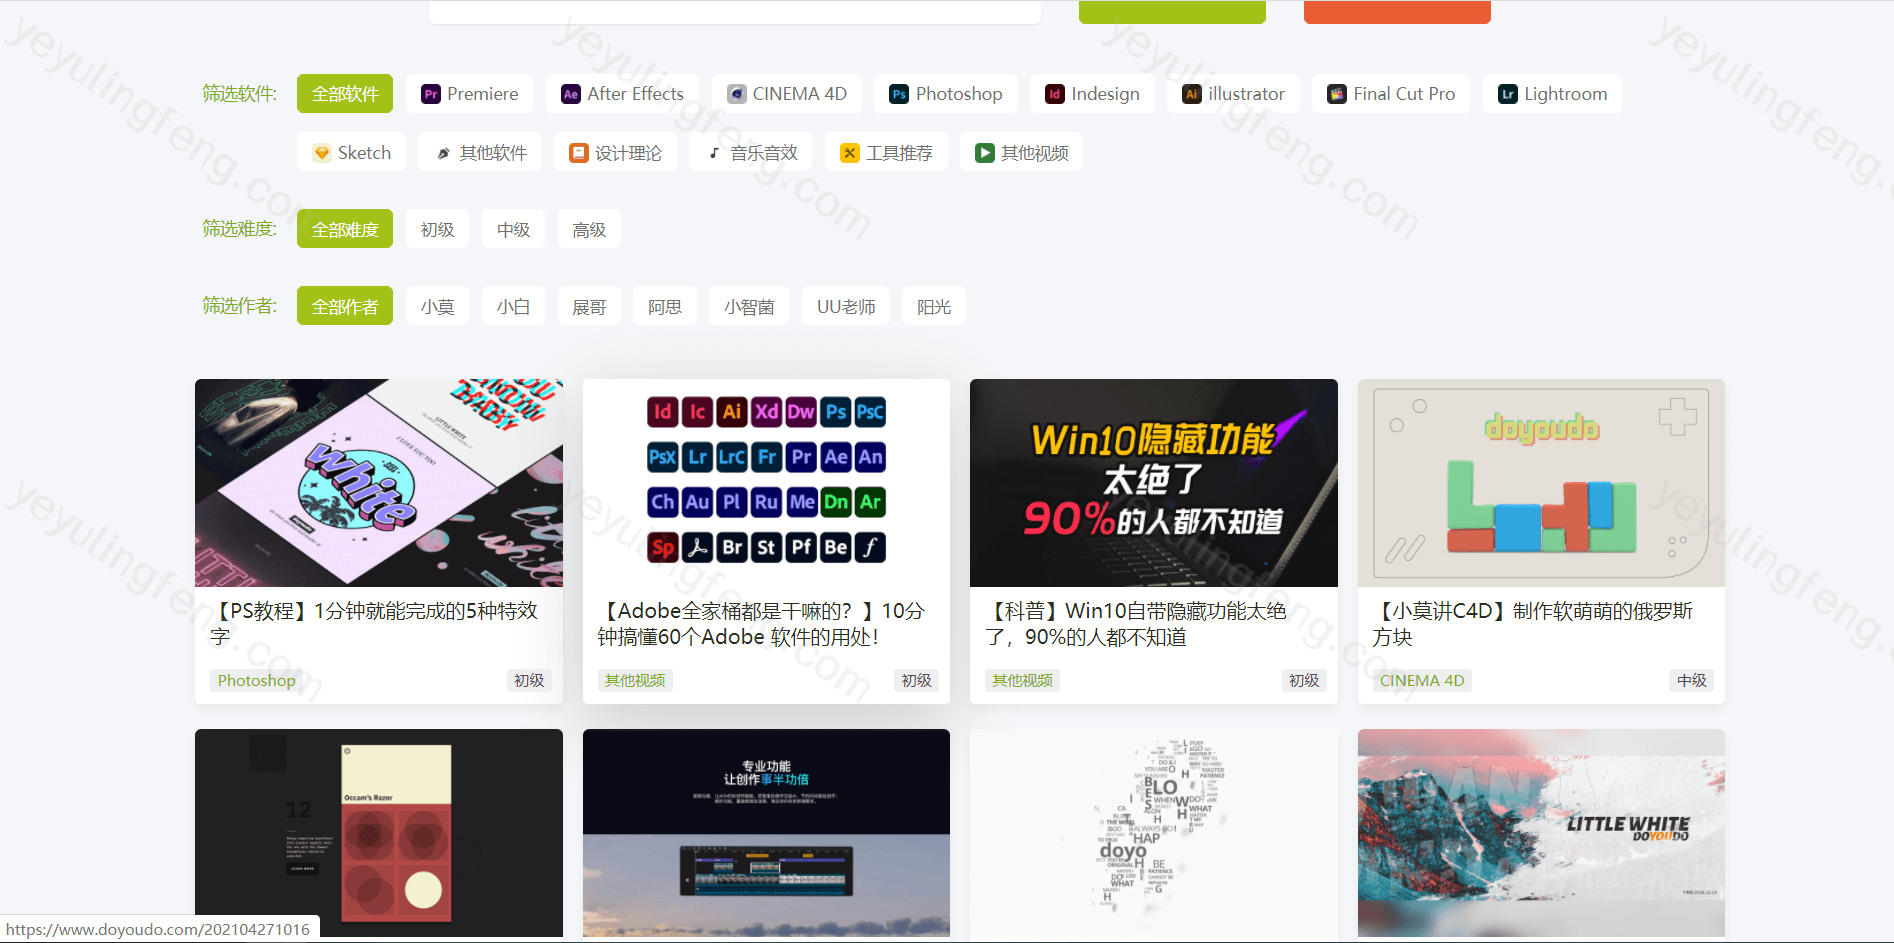Screen dimensions: 1894x943
Task: Select the 全部作者 author filter
Action: point(345,306)
